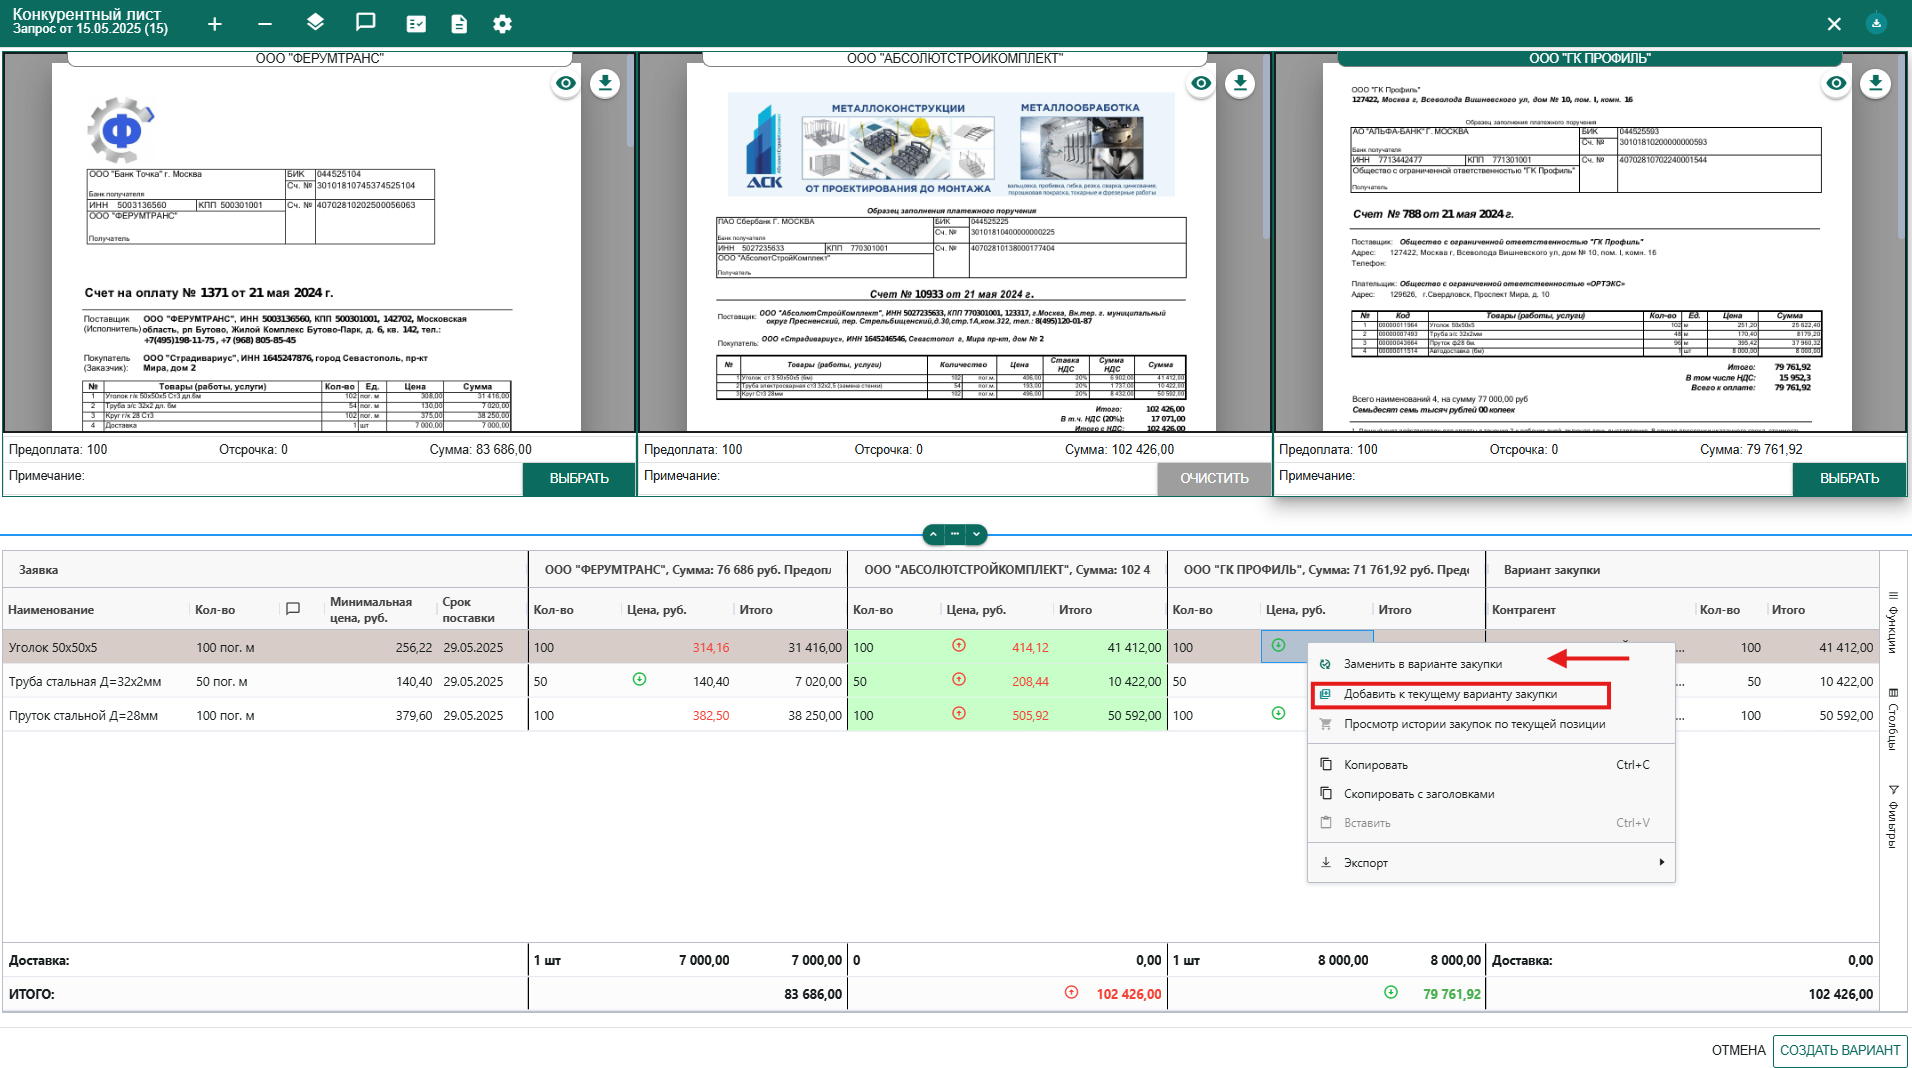This screenshot has width=1912, height=1068.
Task: Click the minus icon in the top toolbar
Action: 264,24
